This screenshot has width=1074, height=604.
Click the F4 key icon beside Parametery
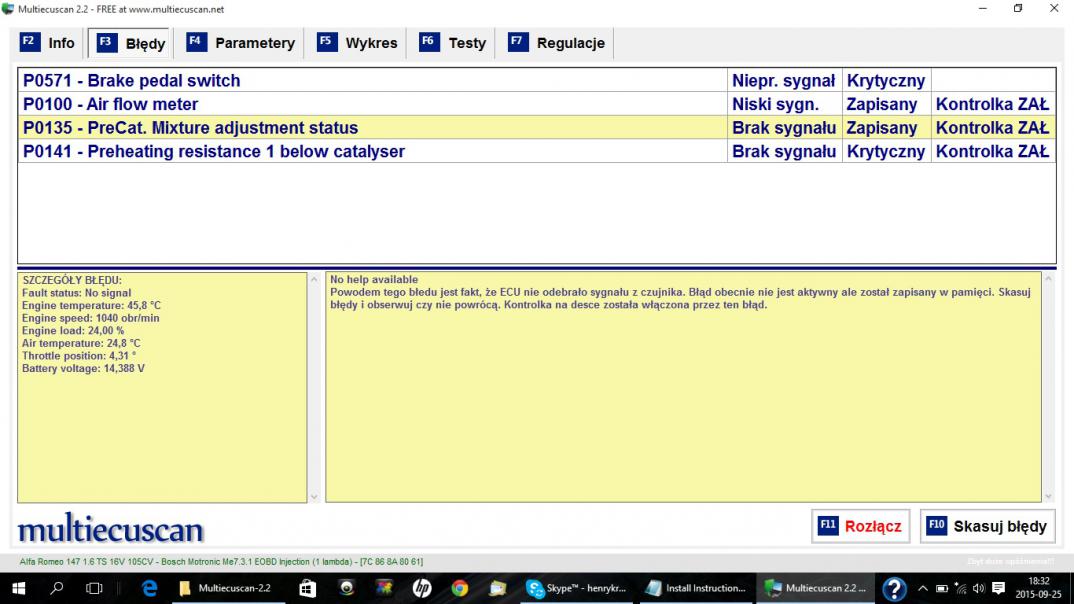click(x=196, y=42)
